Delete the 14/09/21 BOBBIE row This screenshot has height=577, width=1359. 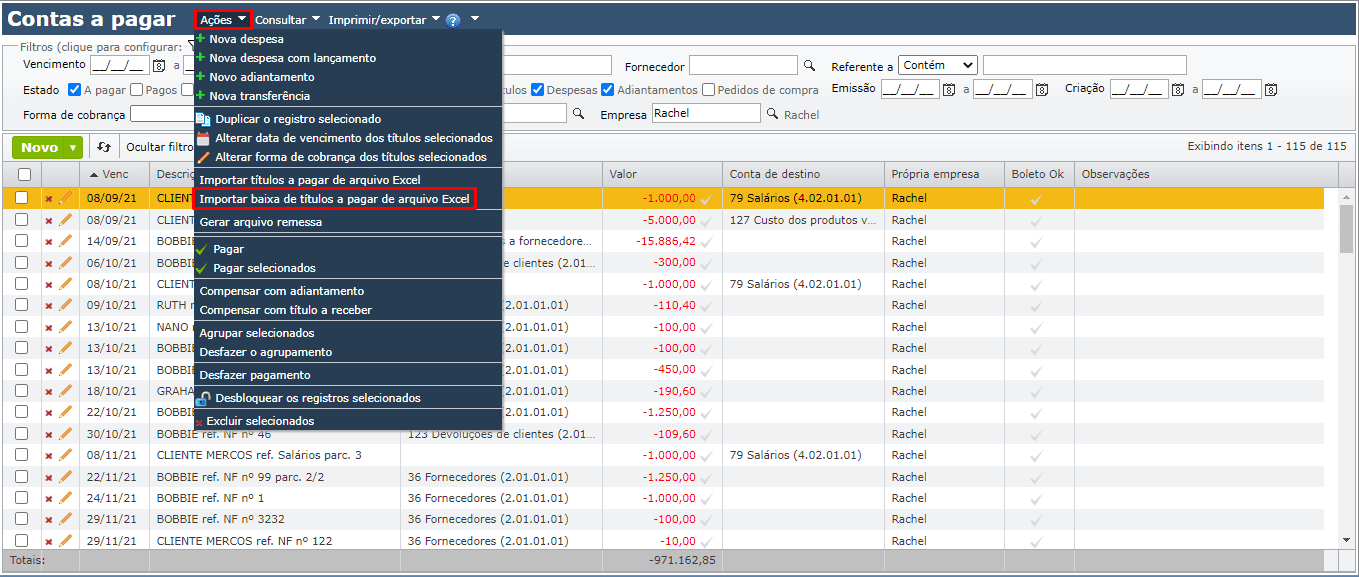[x=48, y=241]
